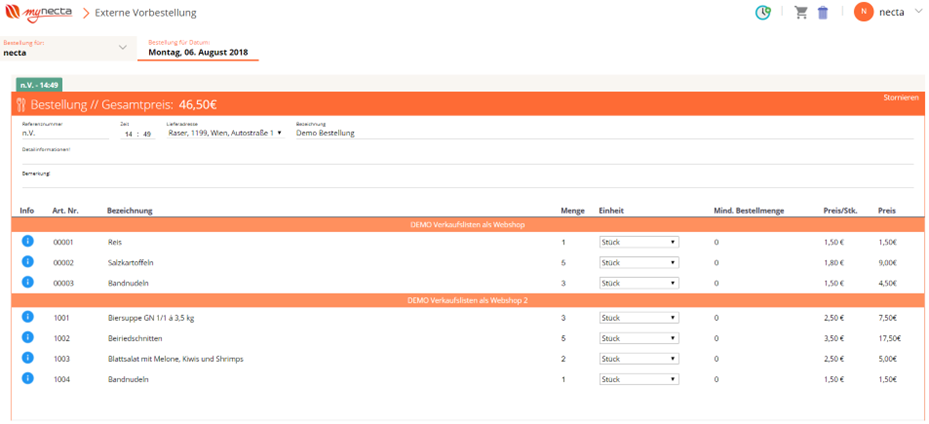
Task: Show info for Beiriedschnitten
Action: 28,338
